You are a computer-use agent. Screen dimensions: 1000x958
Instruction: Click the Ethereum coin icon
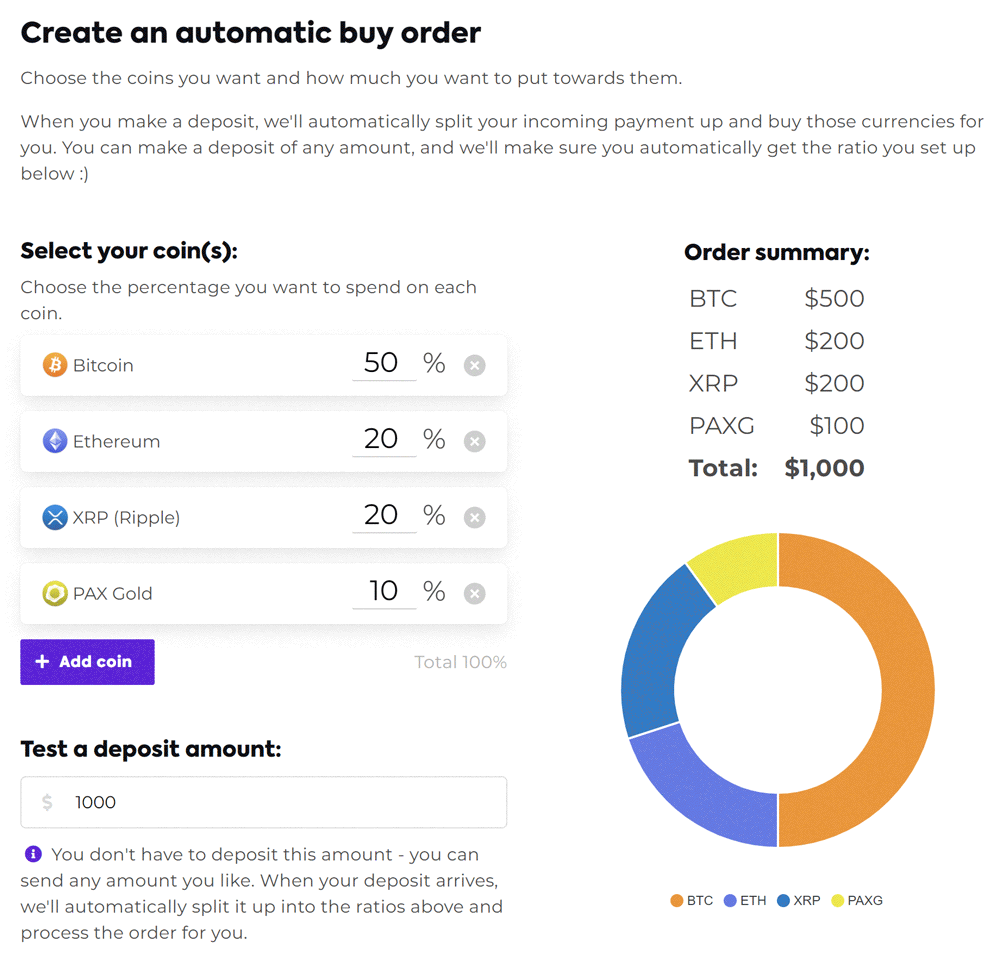click(55, 441)
